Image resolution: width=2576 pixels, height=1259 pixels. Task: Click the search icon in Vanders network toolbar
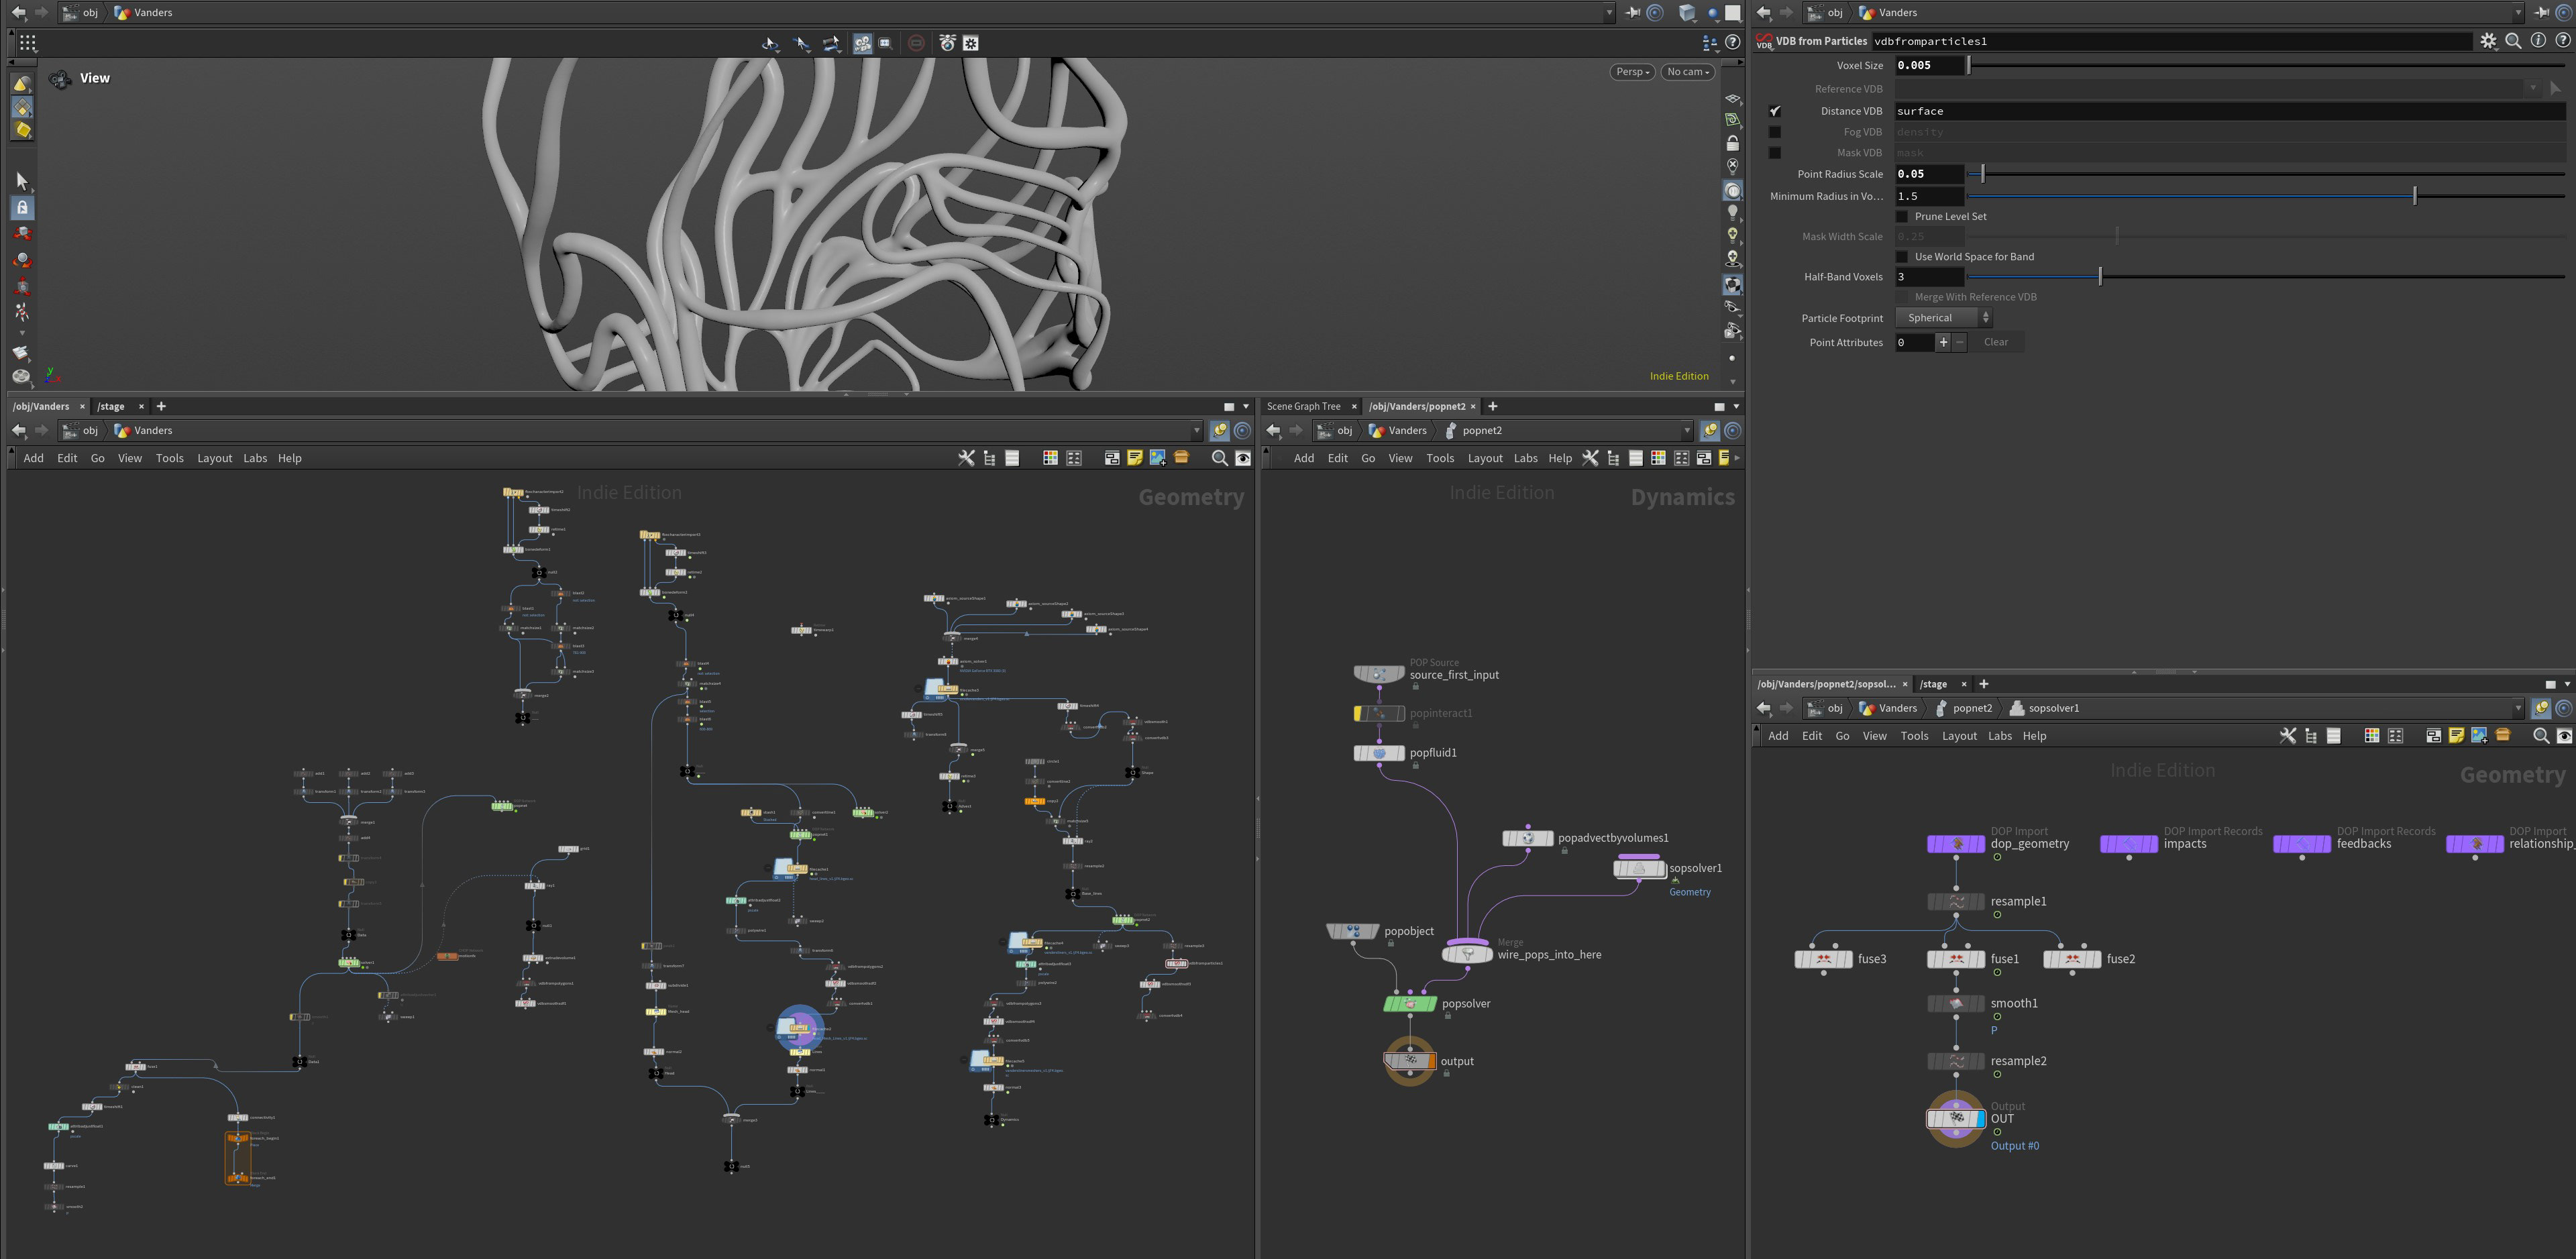[1219, 458]
